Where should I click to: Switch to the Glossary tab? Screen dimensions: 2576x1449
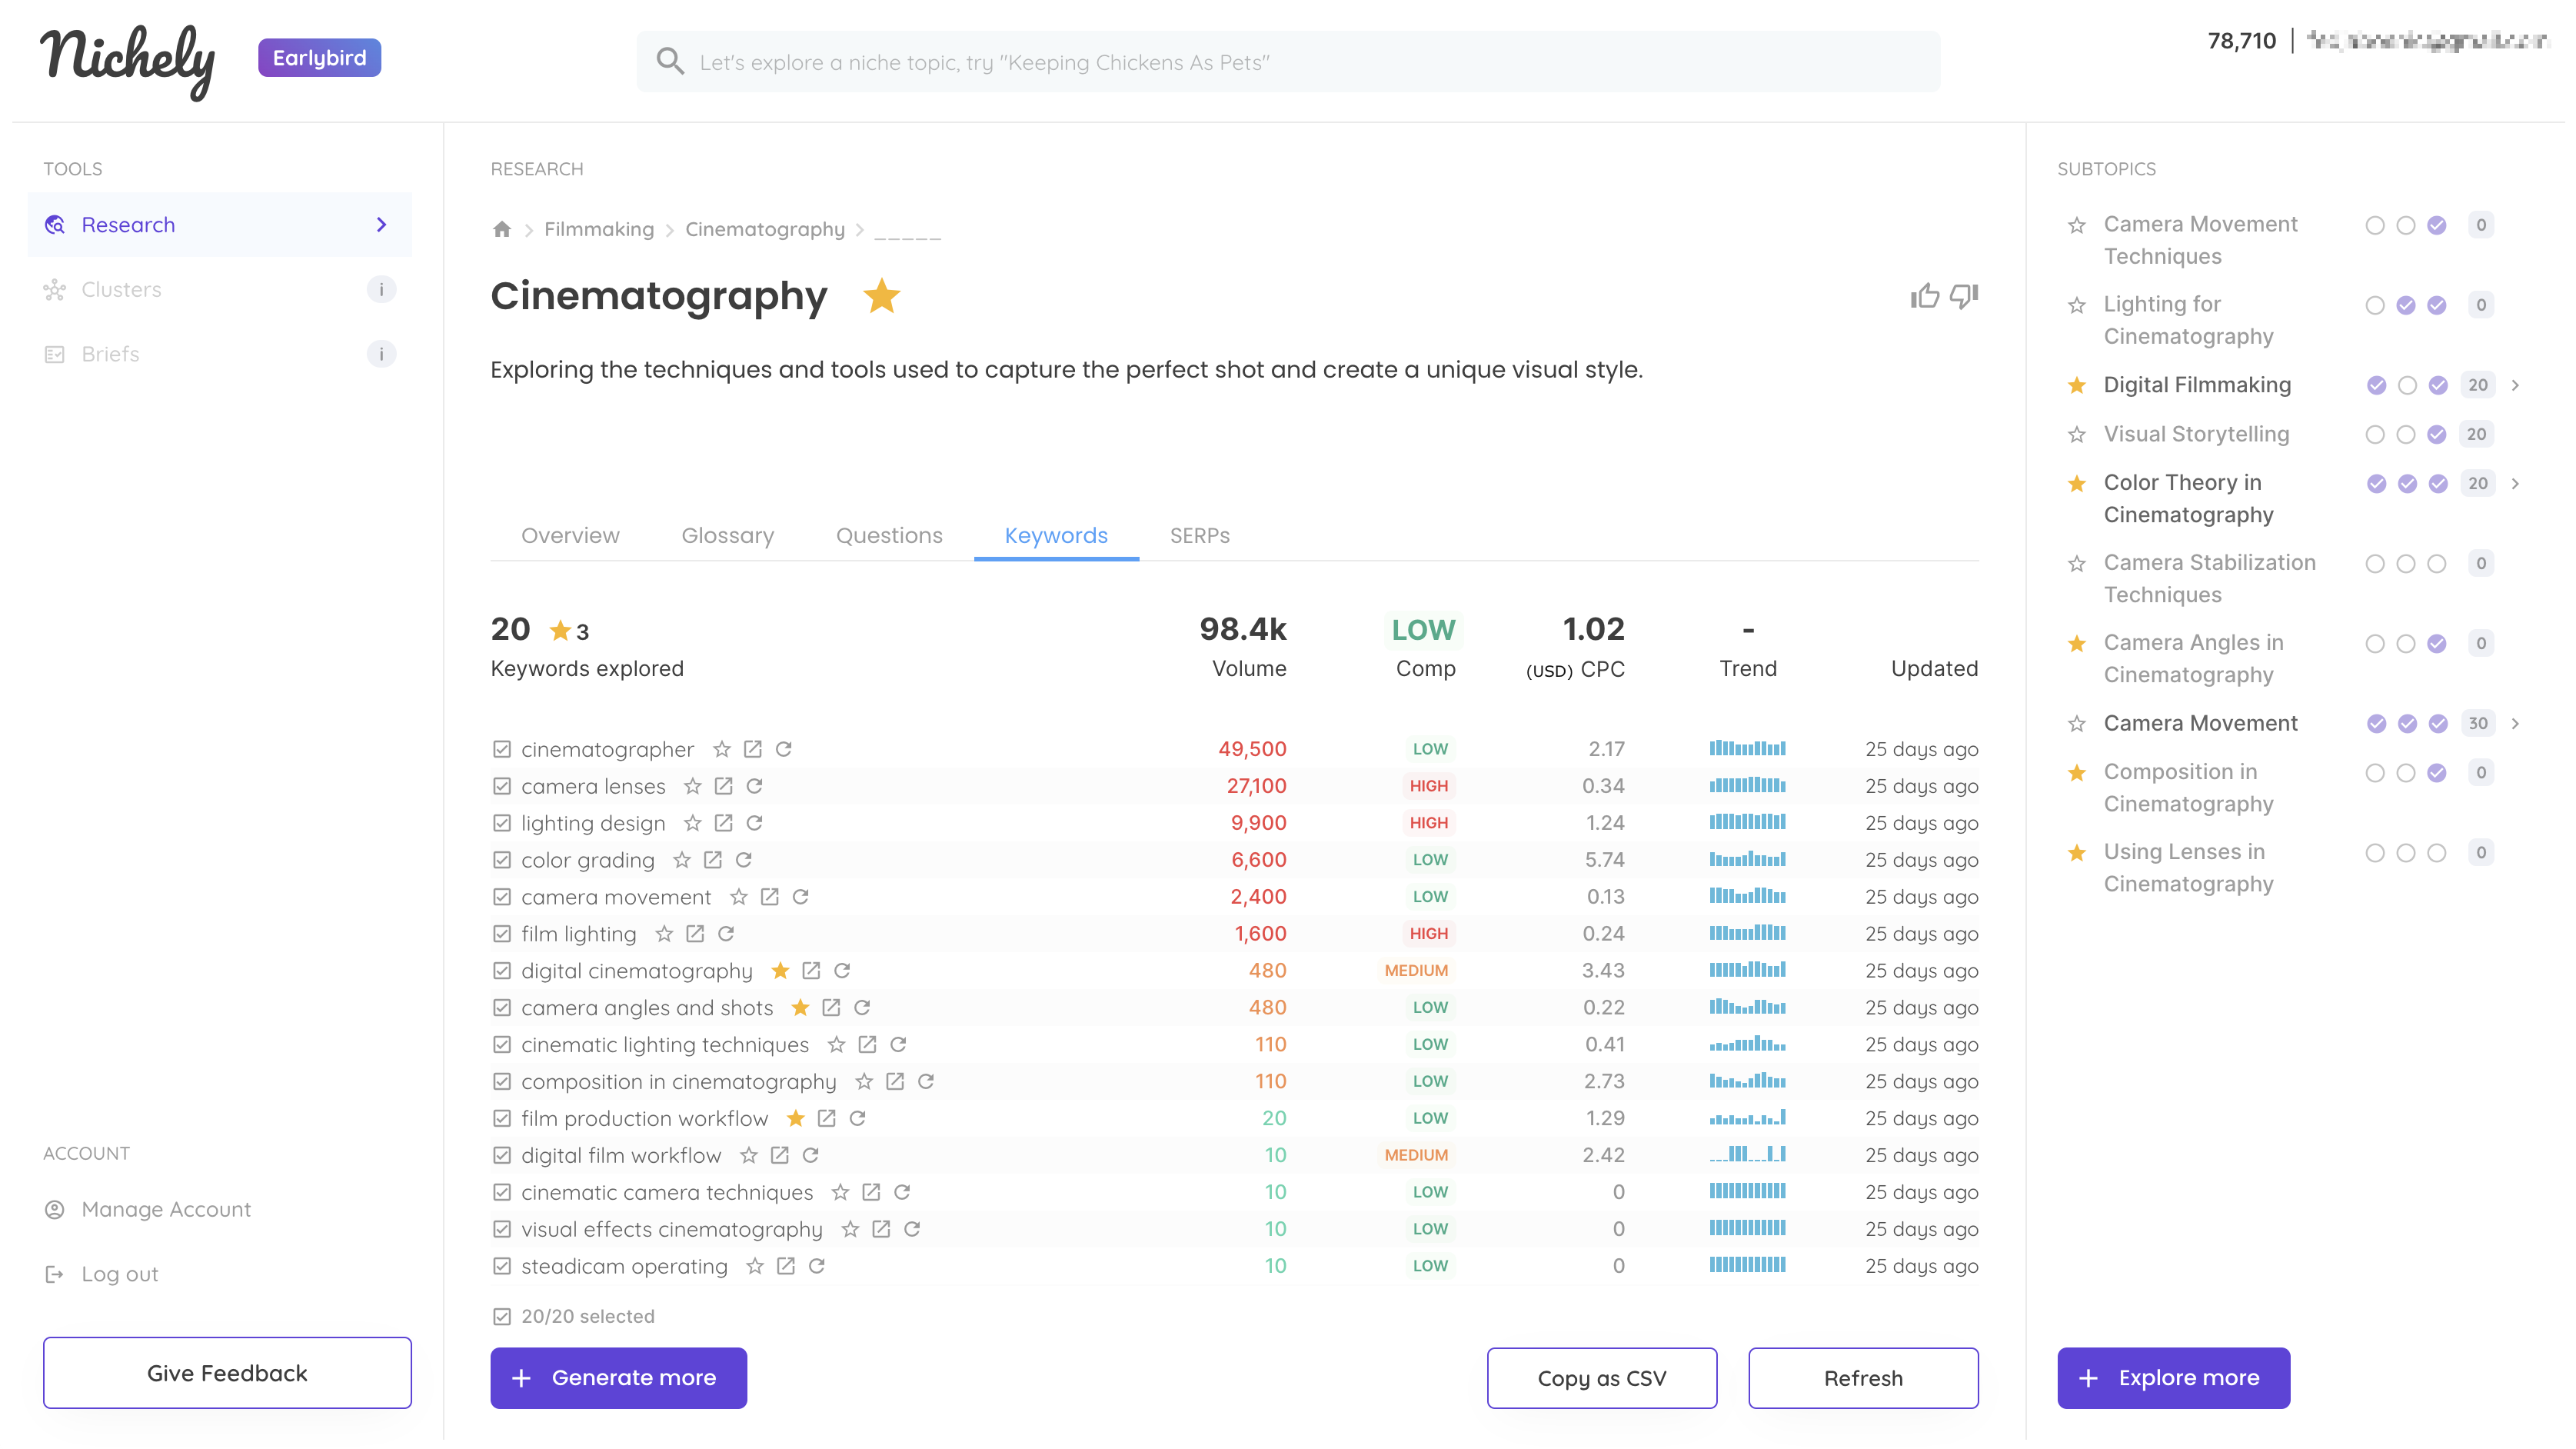[727, 535]
